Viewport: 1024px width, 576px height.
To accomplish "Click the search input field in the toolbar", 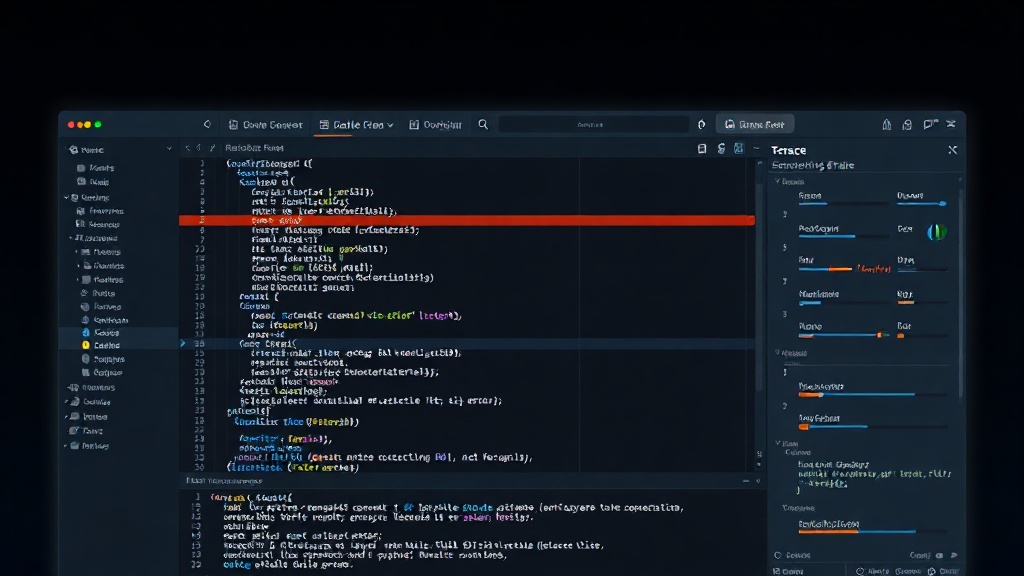I will pos(593,124).
